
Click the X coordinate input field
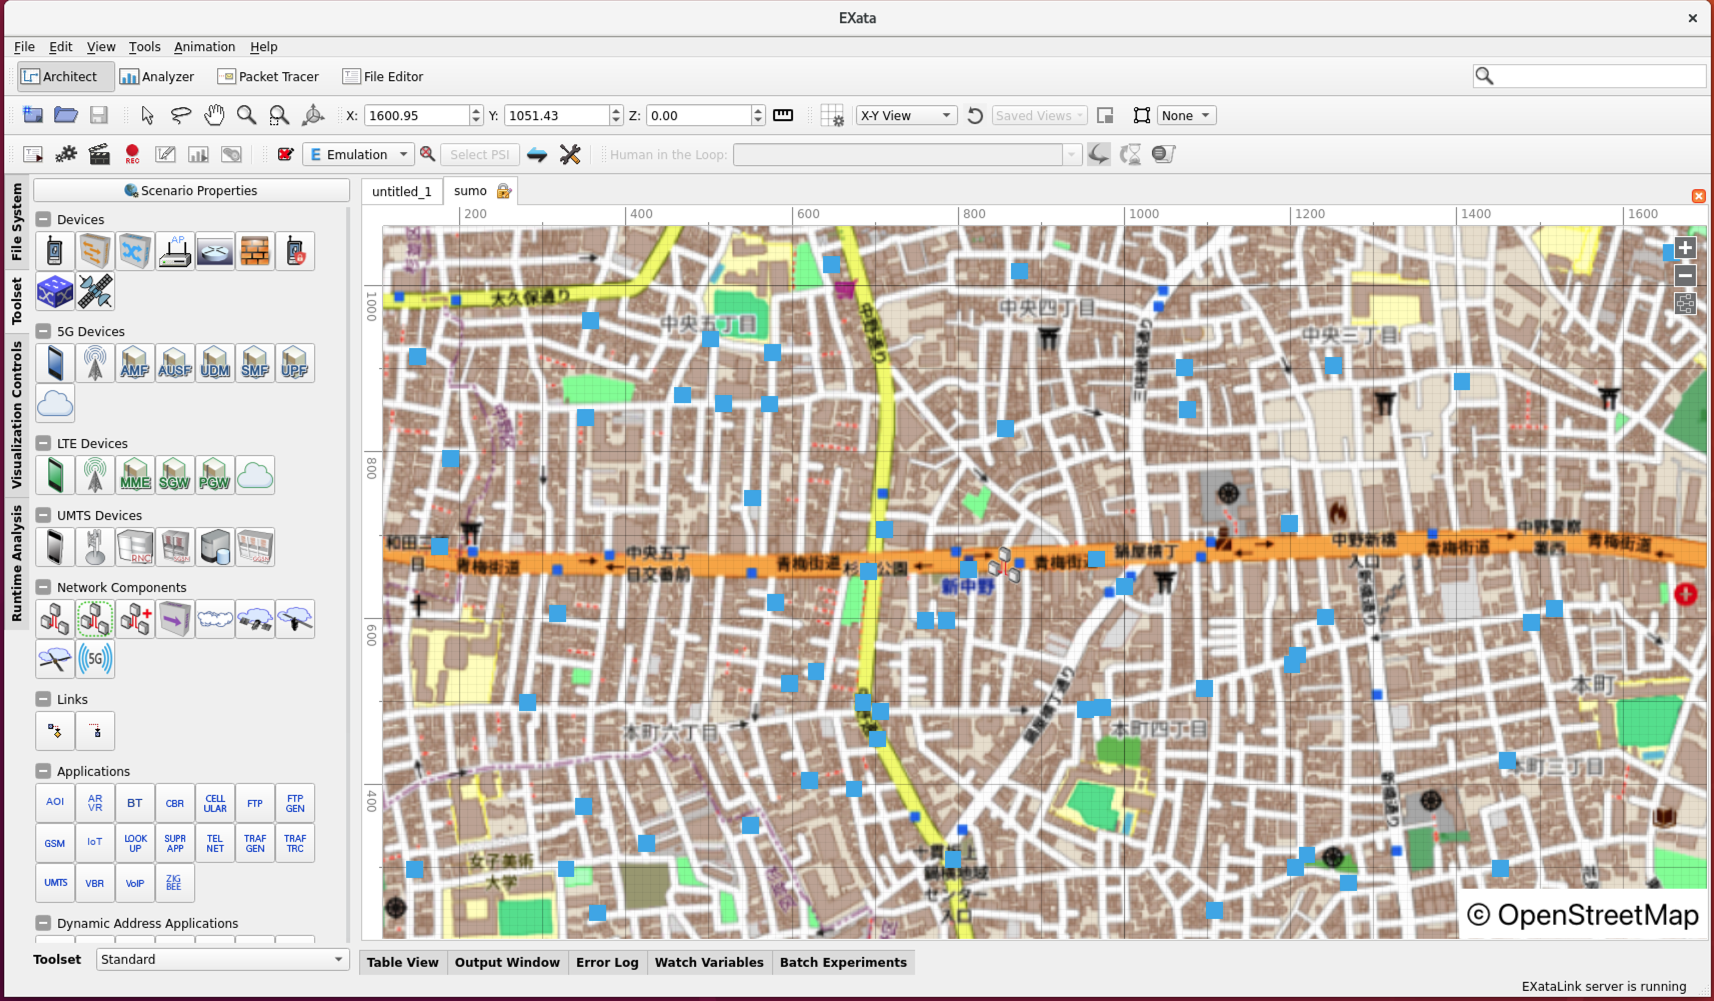point(417,115)
